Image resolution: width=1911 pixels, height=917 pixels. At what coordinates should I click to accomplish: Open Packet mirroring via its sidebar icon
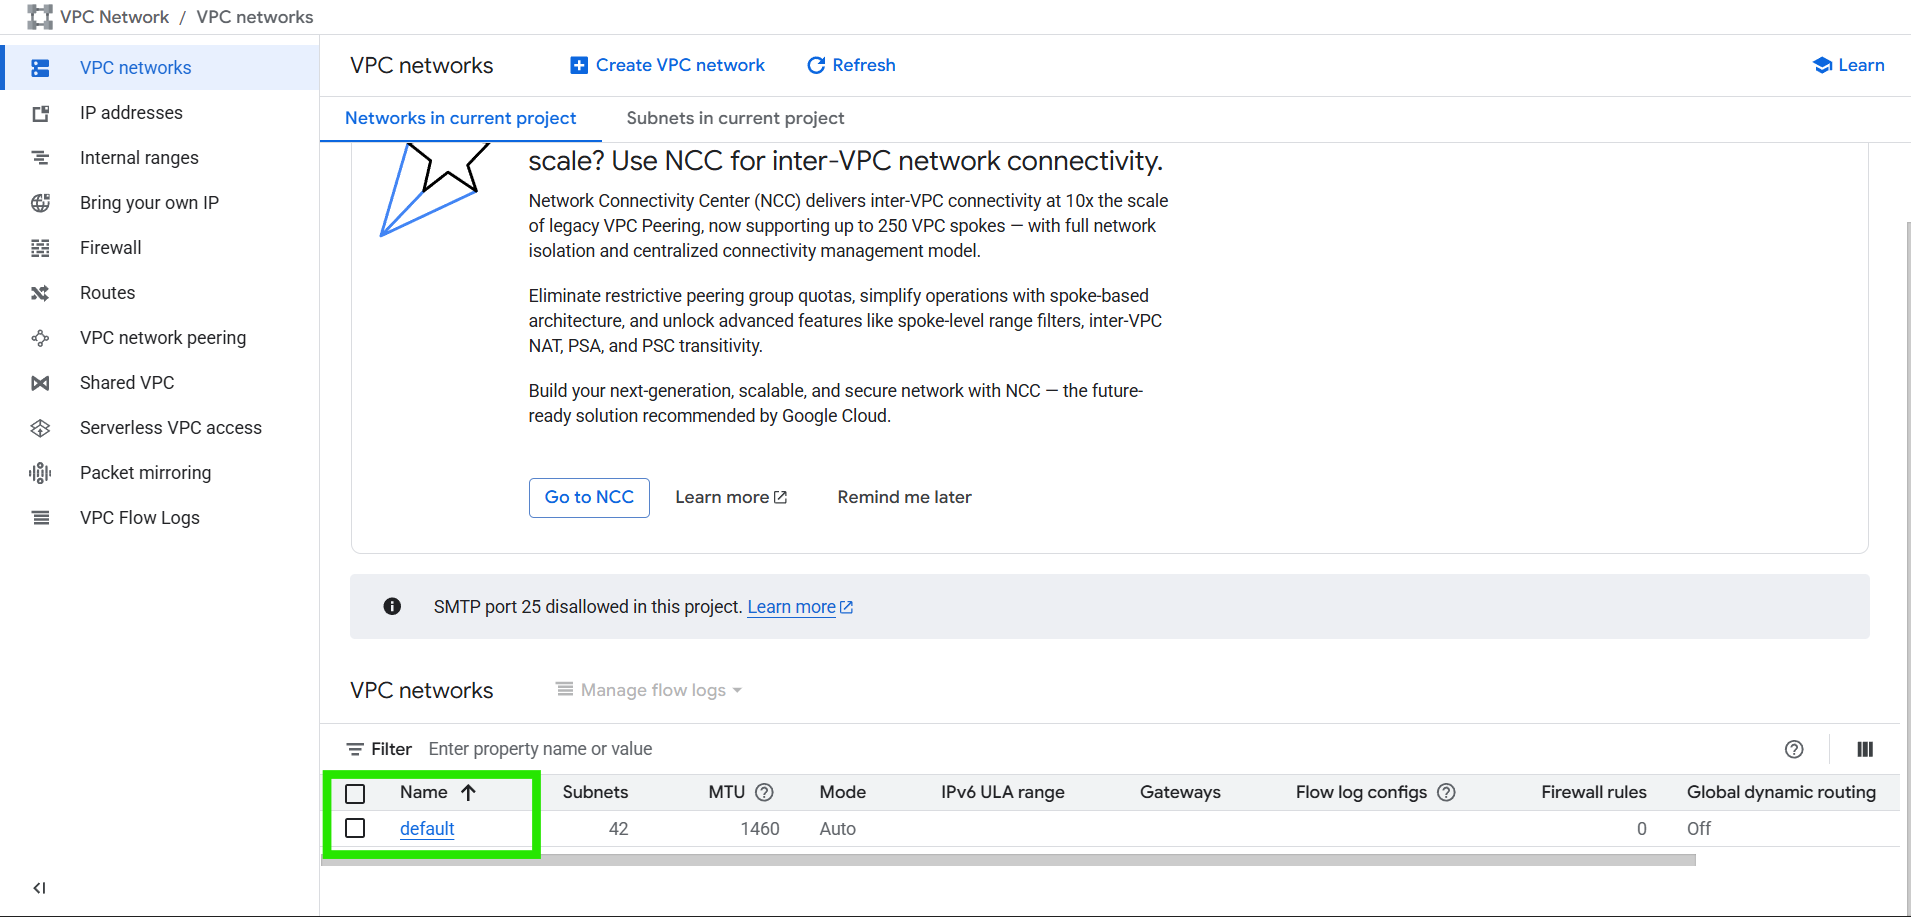click(x=40, y=473)
